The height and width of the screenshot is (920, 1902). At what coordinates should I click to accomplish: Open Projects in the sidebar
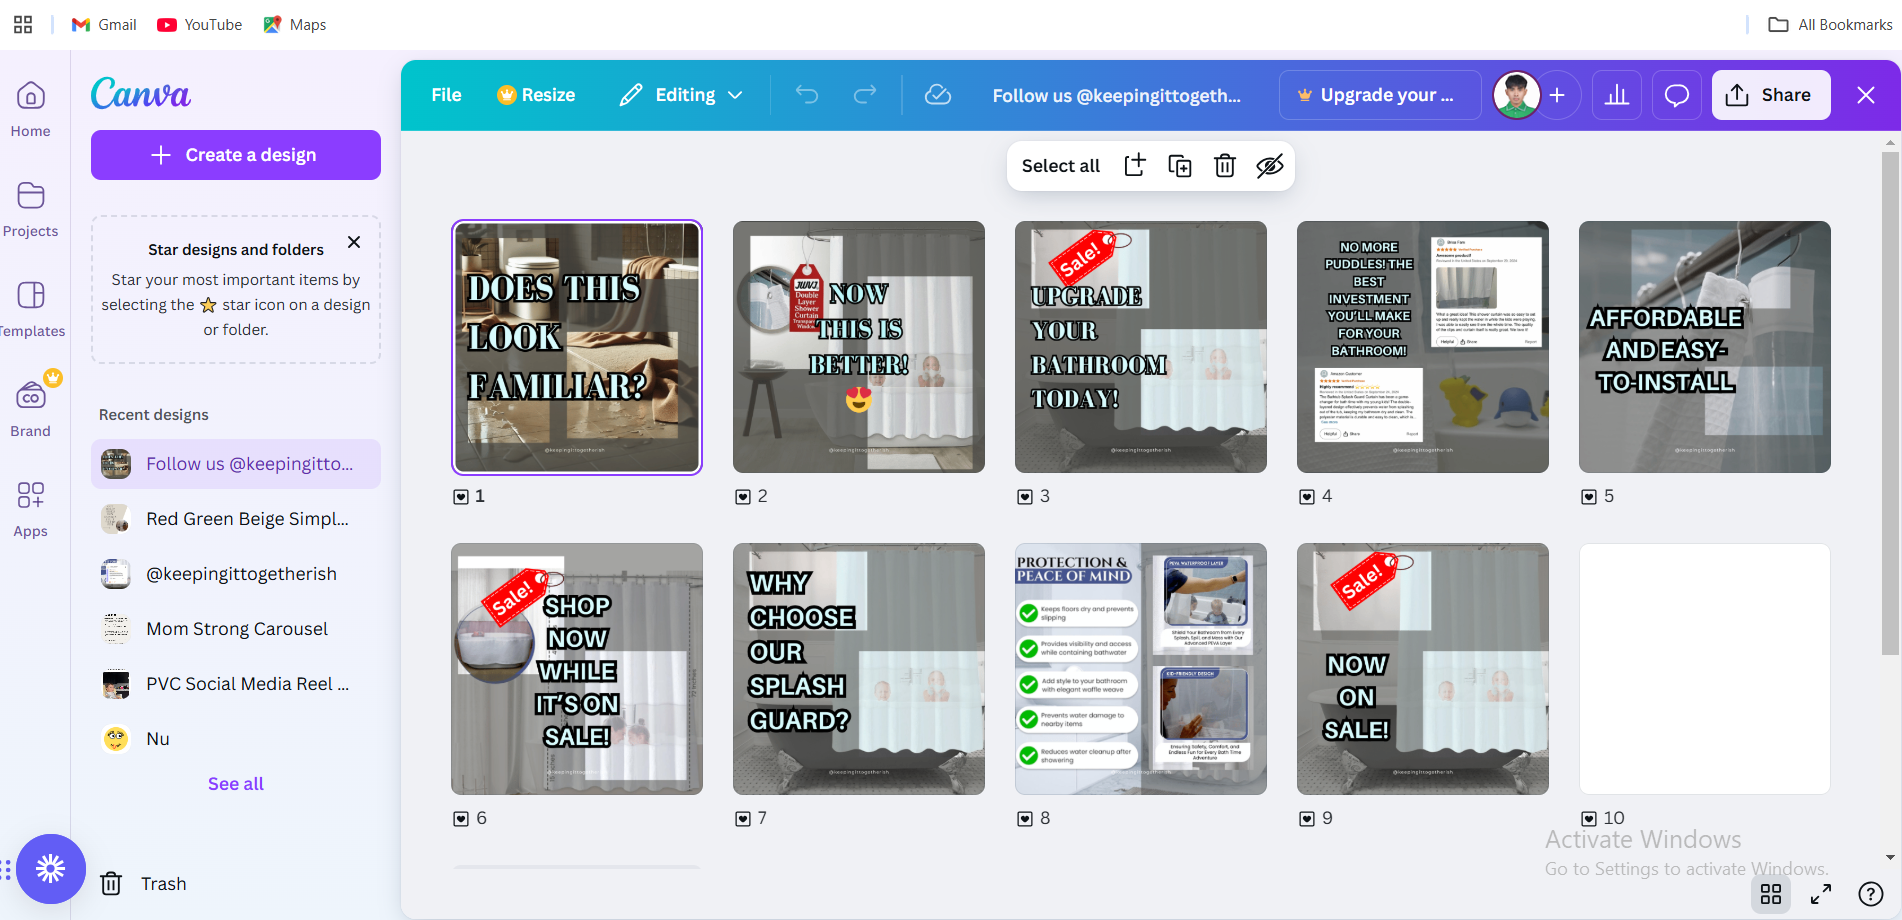(x=31, y=209)
